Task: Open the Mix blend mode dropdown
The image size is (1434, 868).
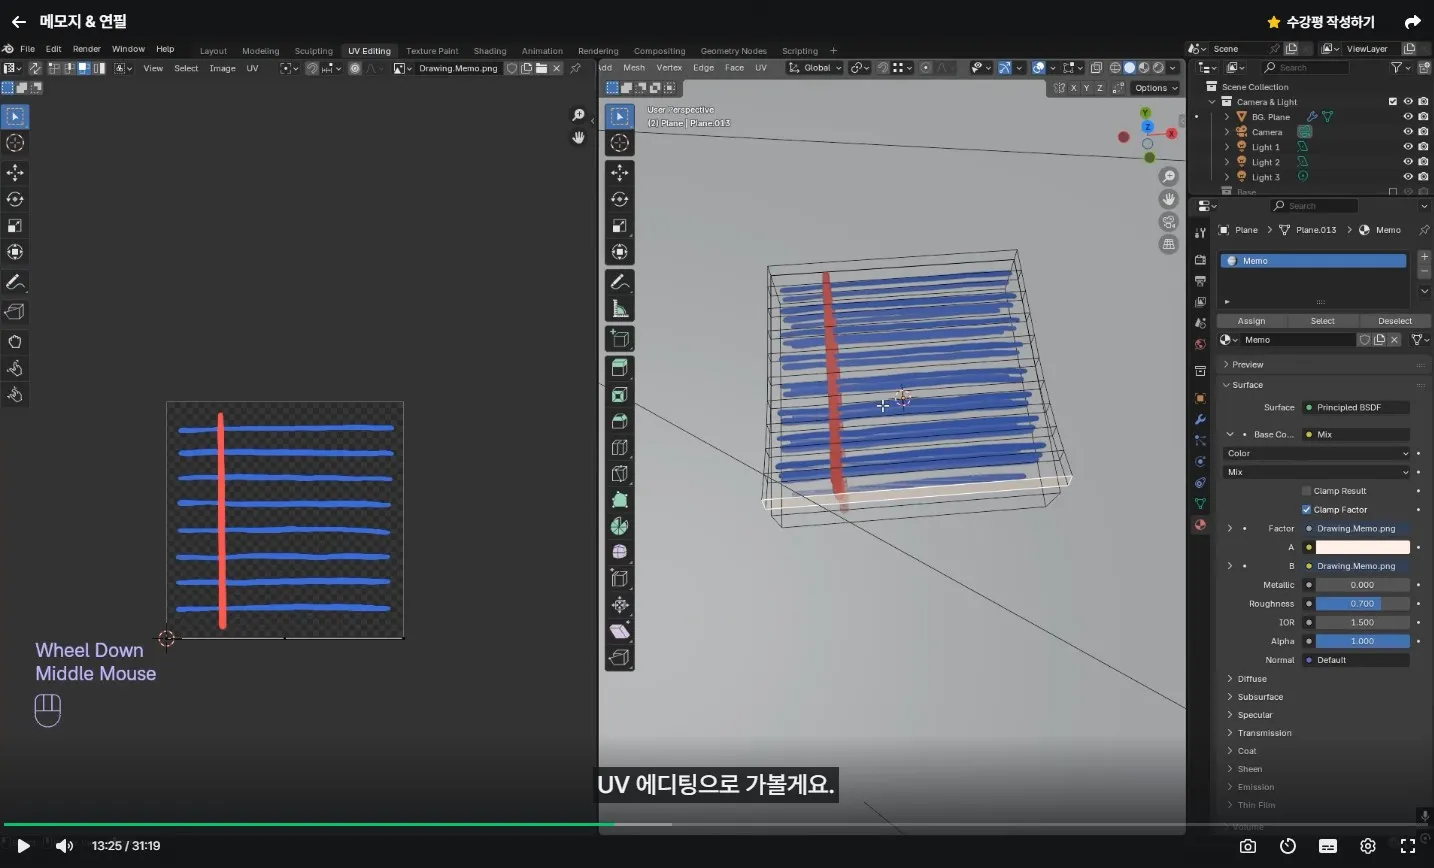Action: tap(1316, 472)
